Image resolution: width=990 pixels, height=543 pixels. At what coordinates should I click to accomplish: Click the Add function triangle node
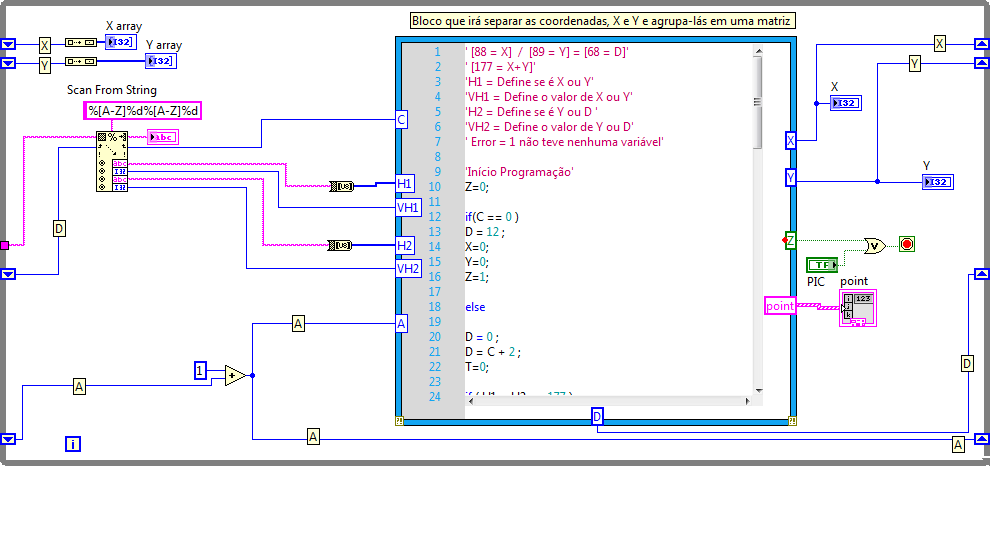tap(235, 376)
